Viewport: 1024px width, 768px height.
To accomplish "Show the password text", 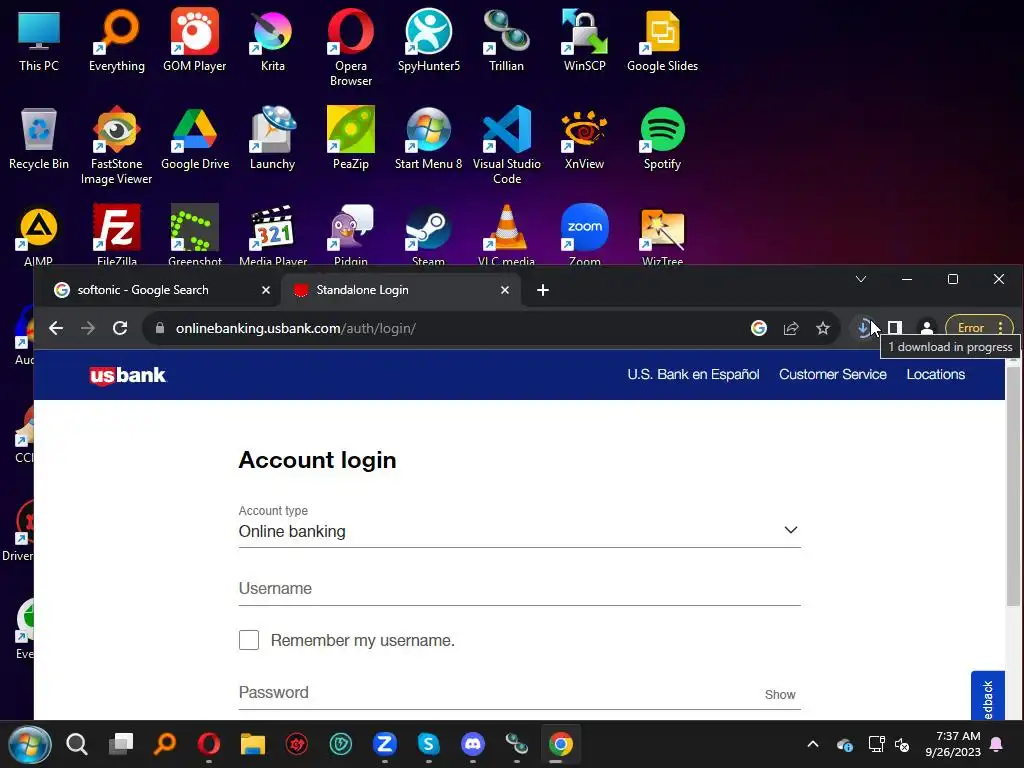I will click(x=780, y=694).
